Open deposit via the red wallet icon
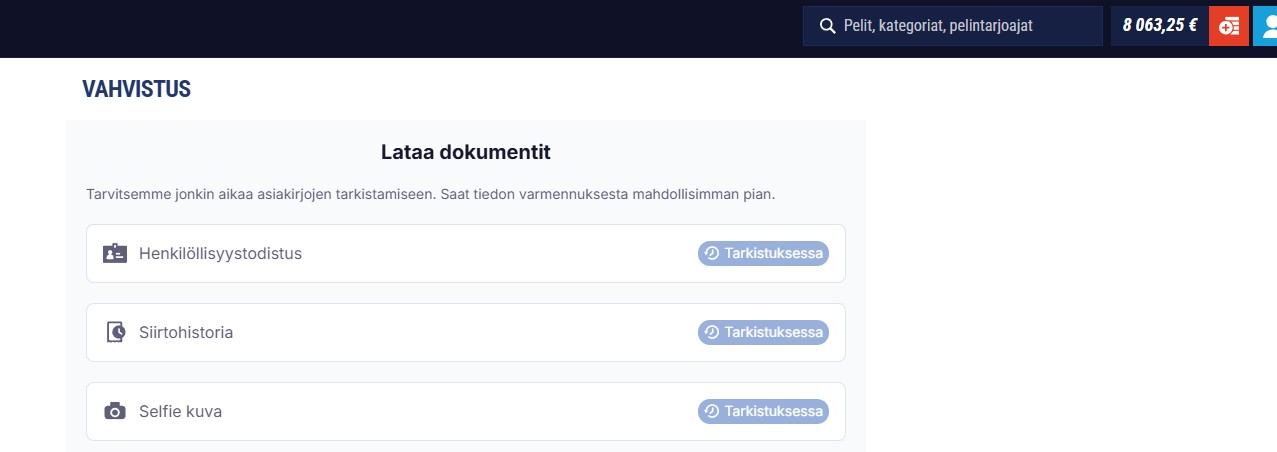This screenshot has height=452, width=1277. click(1228, 26)
